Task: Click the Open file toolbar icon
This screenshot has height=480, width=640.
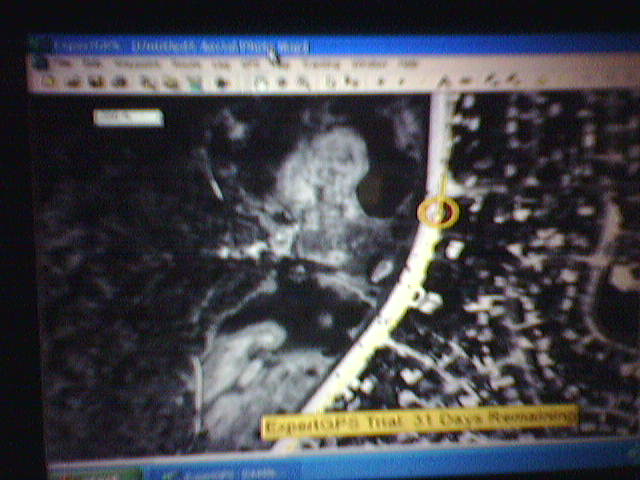Action: pos(72,82)
